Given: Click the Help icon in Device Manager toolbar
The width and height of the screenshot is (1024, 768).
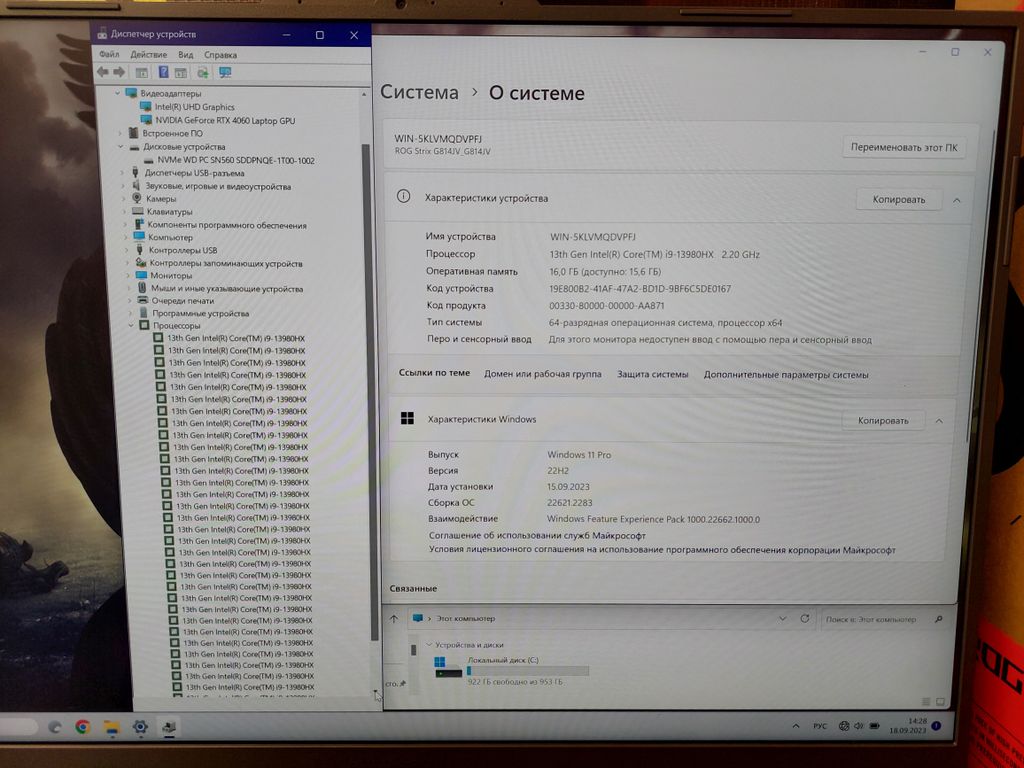Looking at the screenshot, I should tap(163, 72).
